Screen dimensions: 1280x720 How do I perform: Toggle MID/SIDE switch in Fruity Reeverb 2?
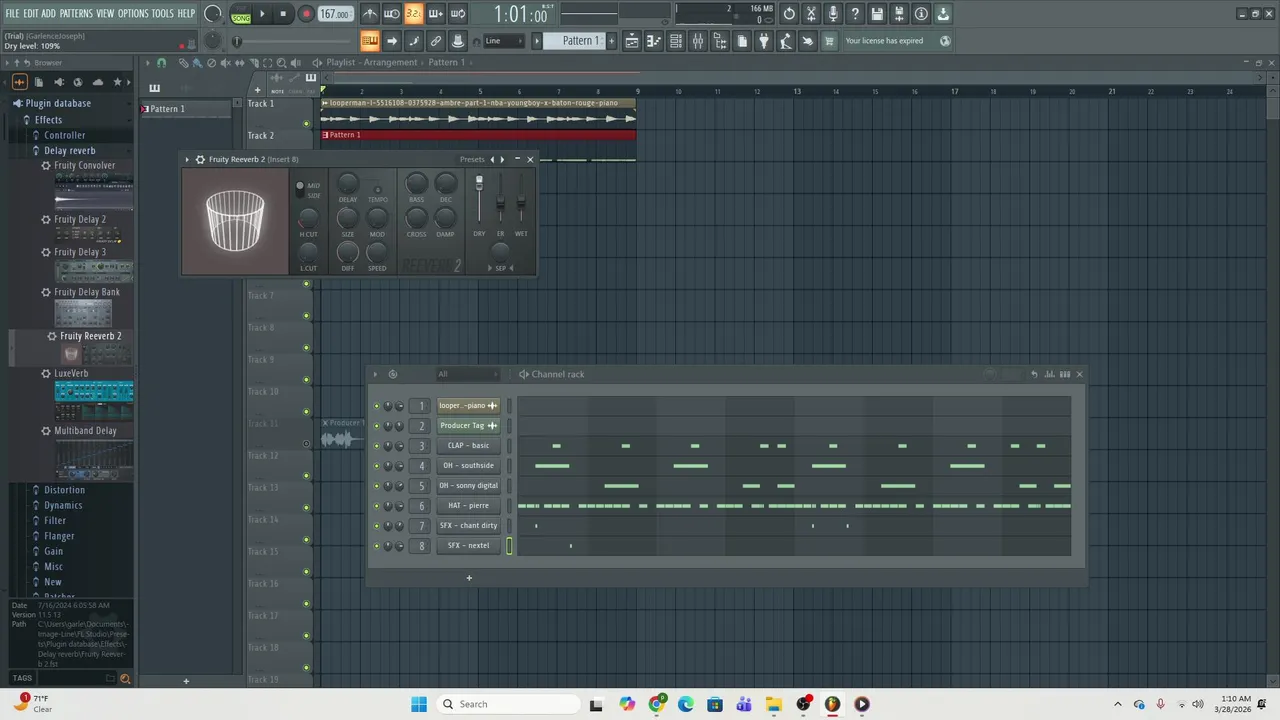[x=299, y=188]
